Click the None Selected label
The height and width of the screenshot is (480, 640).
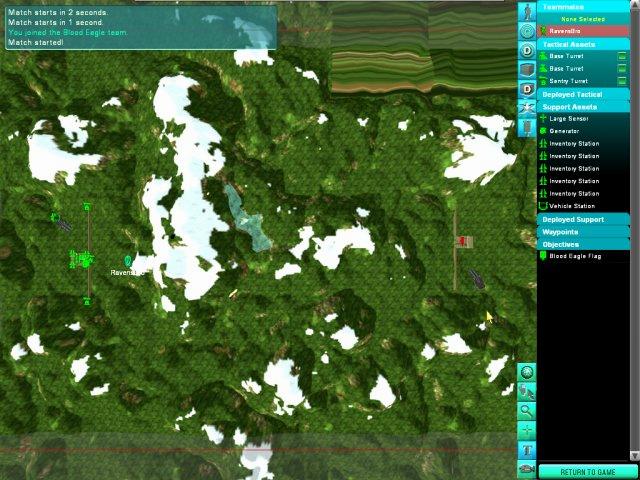click(583, 19)
